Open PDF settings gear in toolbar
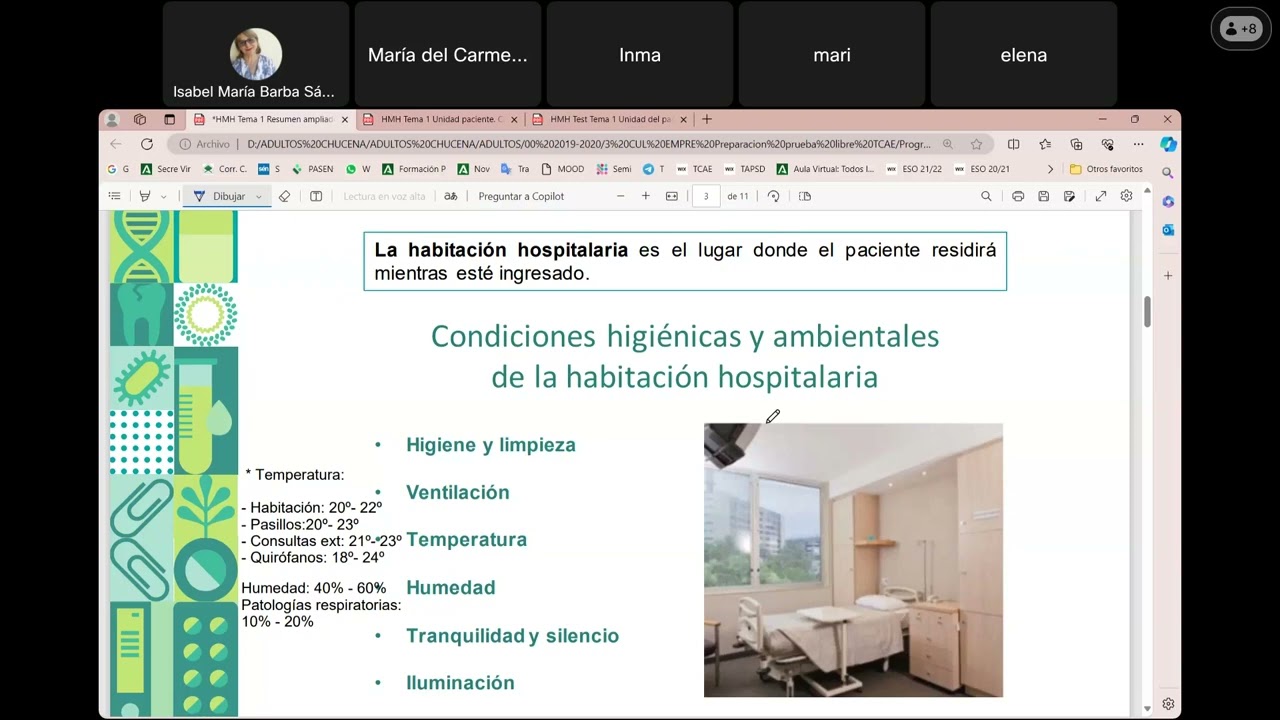 point(1126,196)
